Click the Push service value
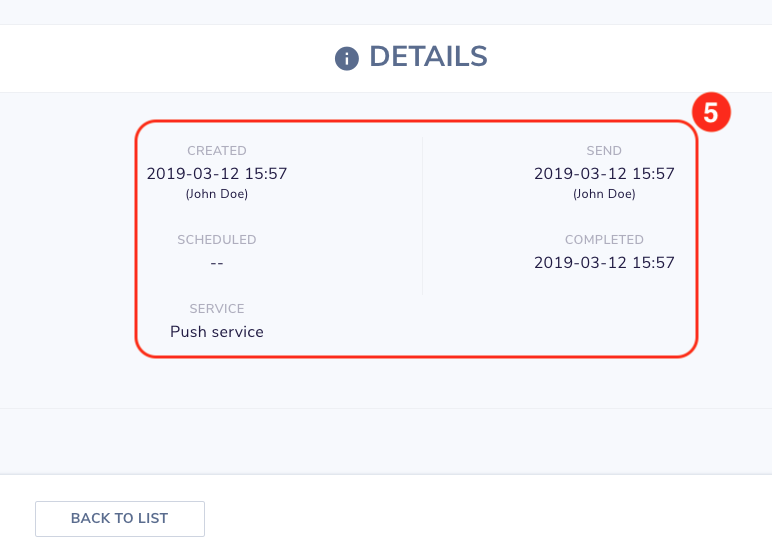Screen dimensions: 772x550 pyautogui.click(x=217, y=332)
